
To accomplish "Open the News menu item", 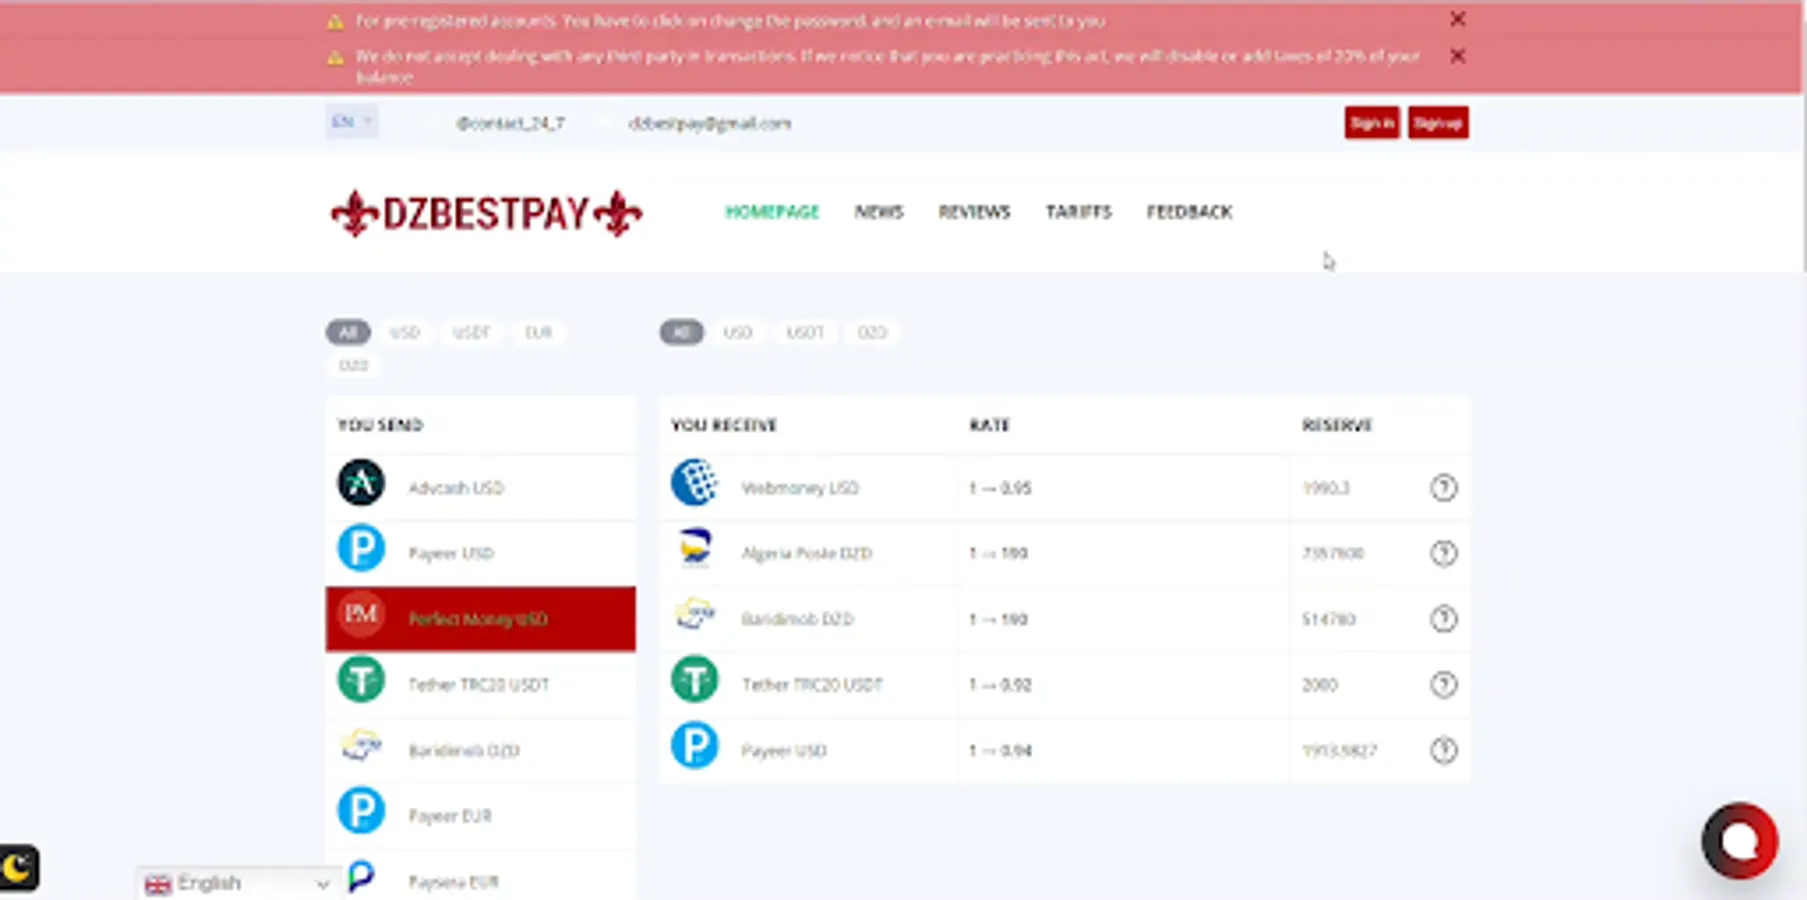I will click(x=879, y=212).
